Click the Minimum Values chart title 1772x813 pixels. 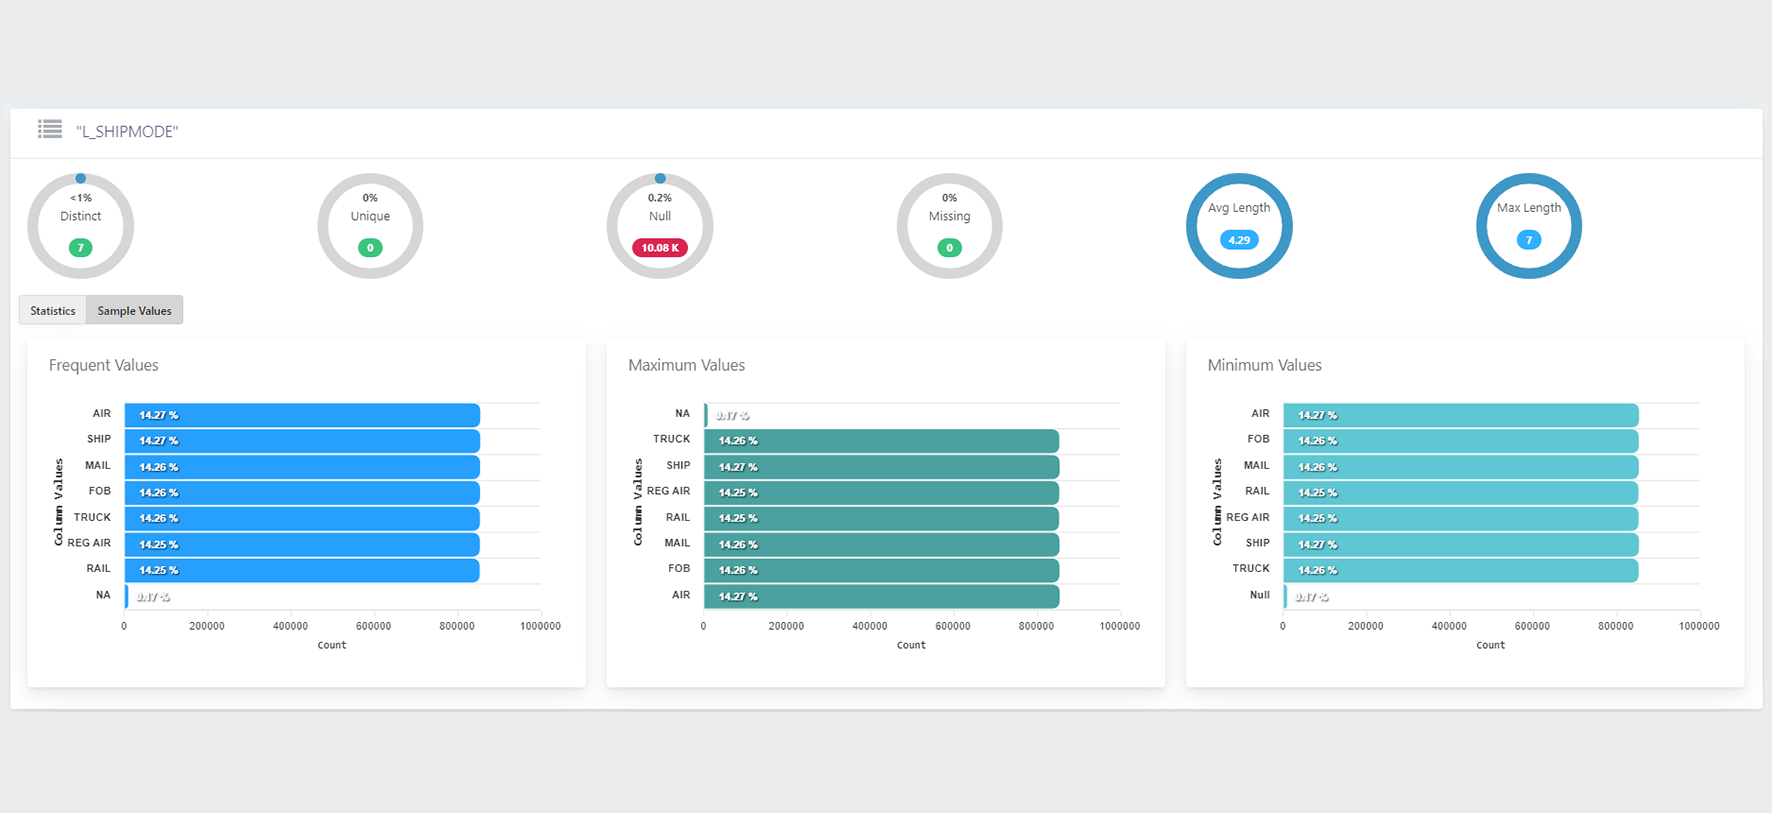(1264, 366)
